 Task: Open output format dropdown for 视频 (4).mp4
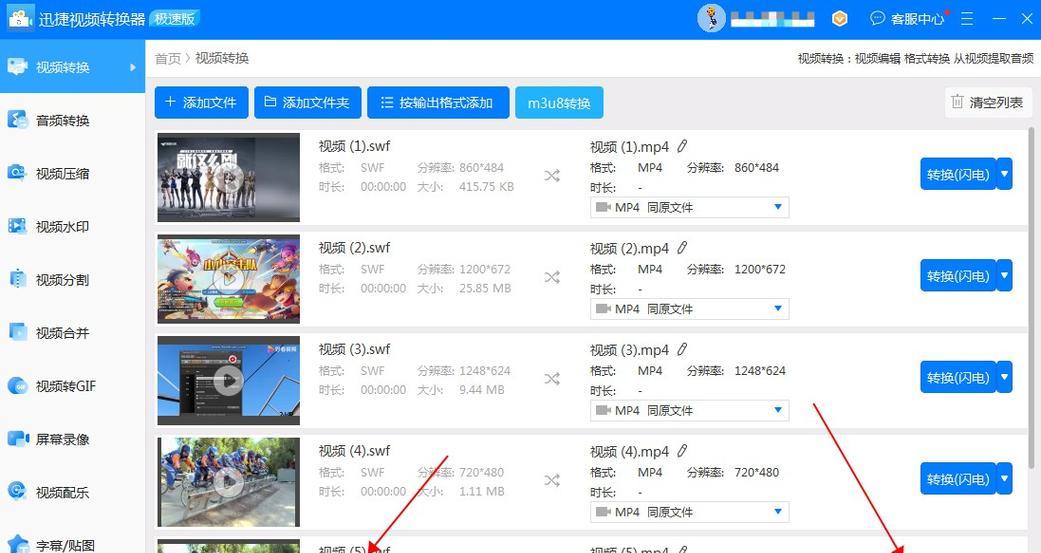tap(690, 512)
